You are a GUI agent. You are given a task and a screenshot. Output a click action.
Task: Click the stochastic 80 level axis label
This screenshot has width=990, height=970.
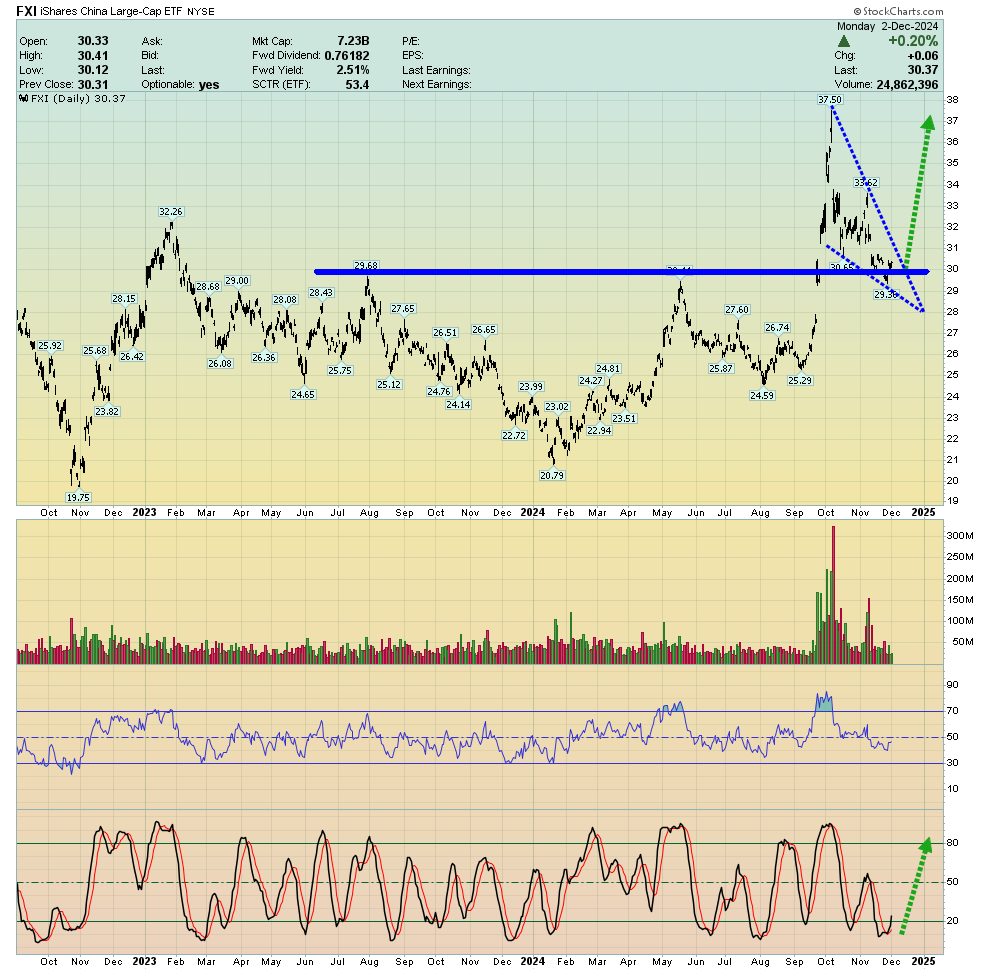pos(952,842)
